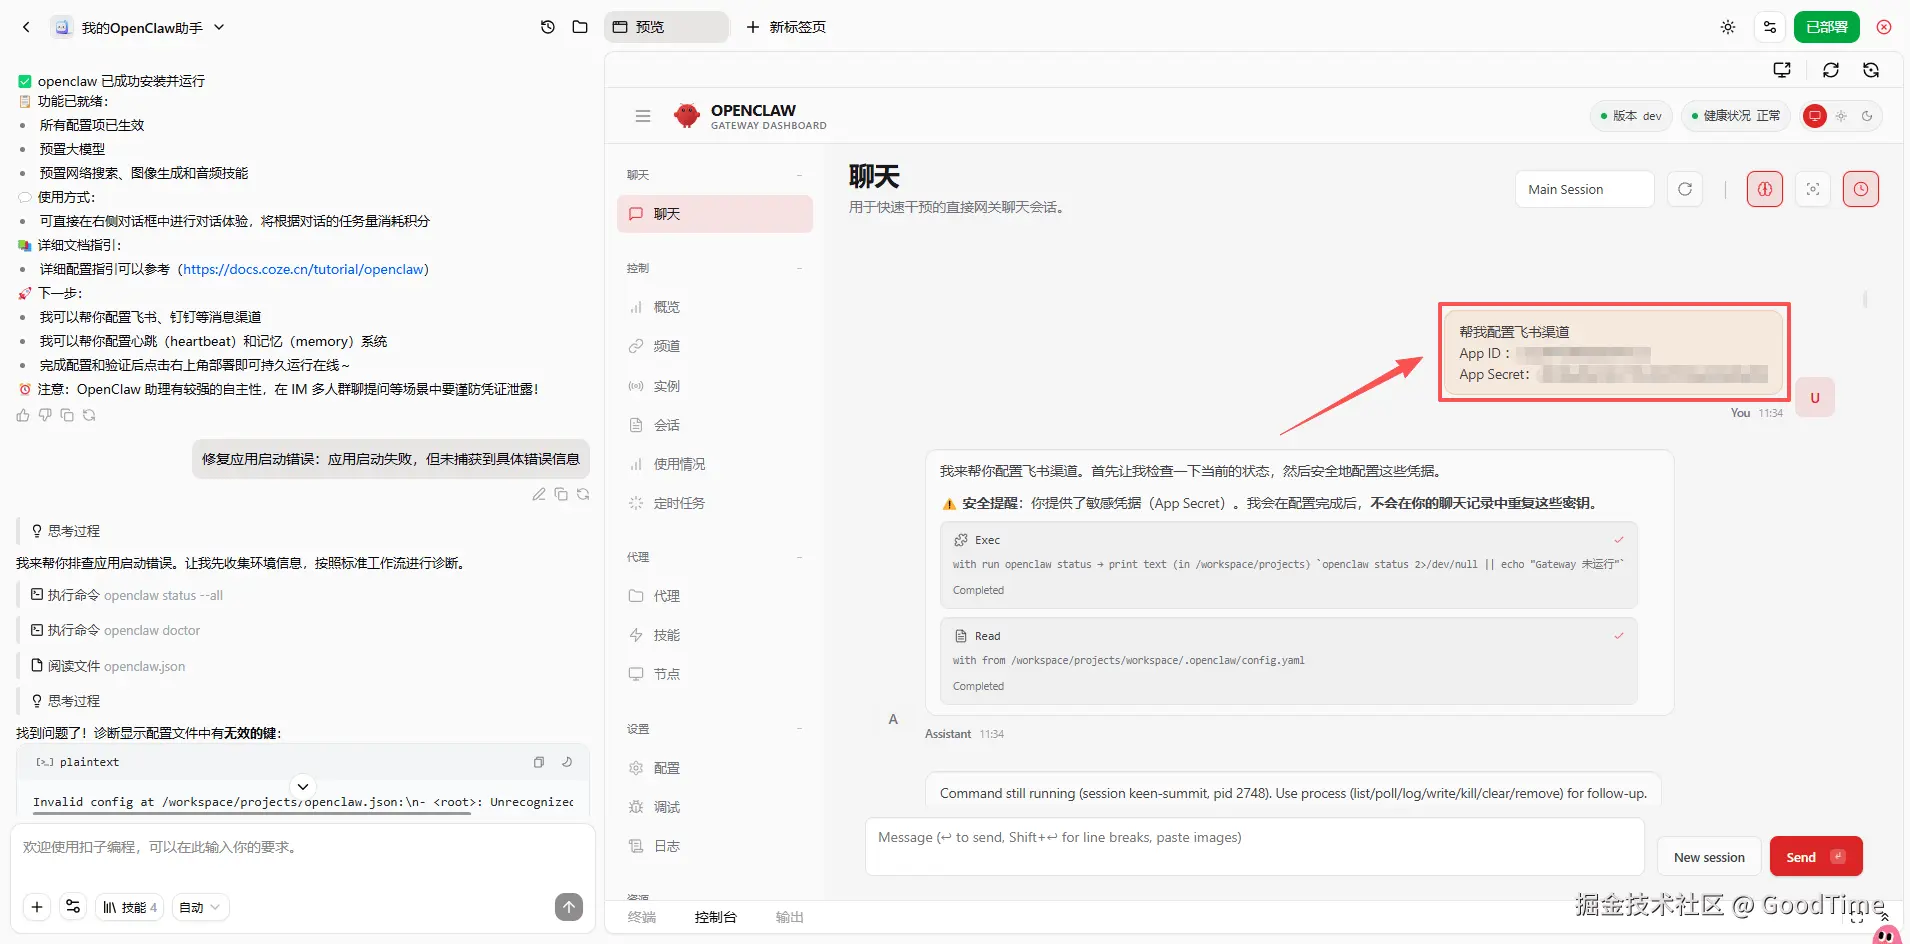Give a thumbs down to the reply
The image size is (1910, 944).
45,415
